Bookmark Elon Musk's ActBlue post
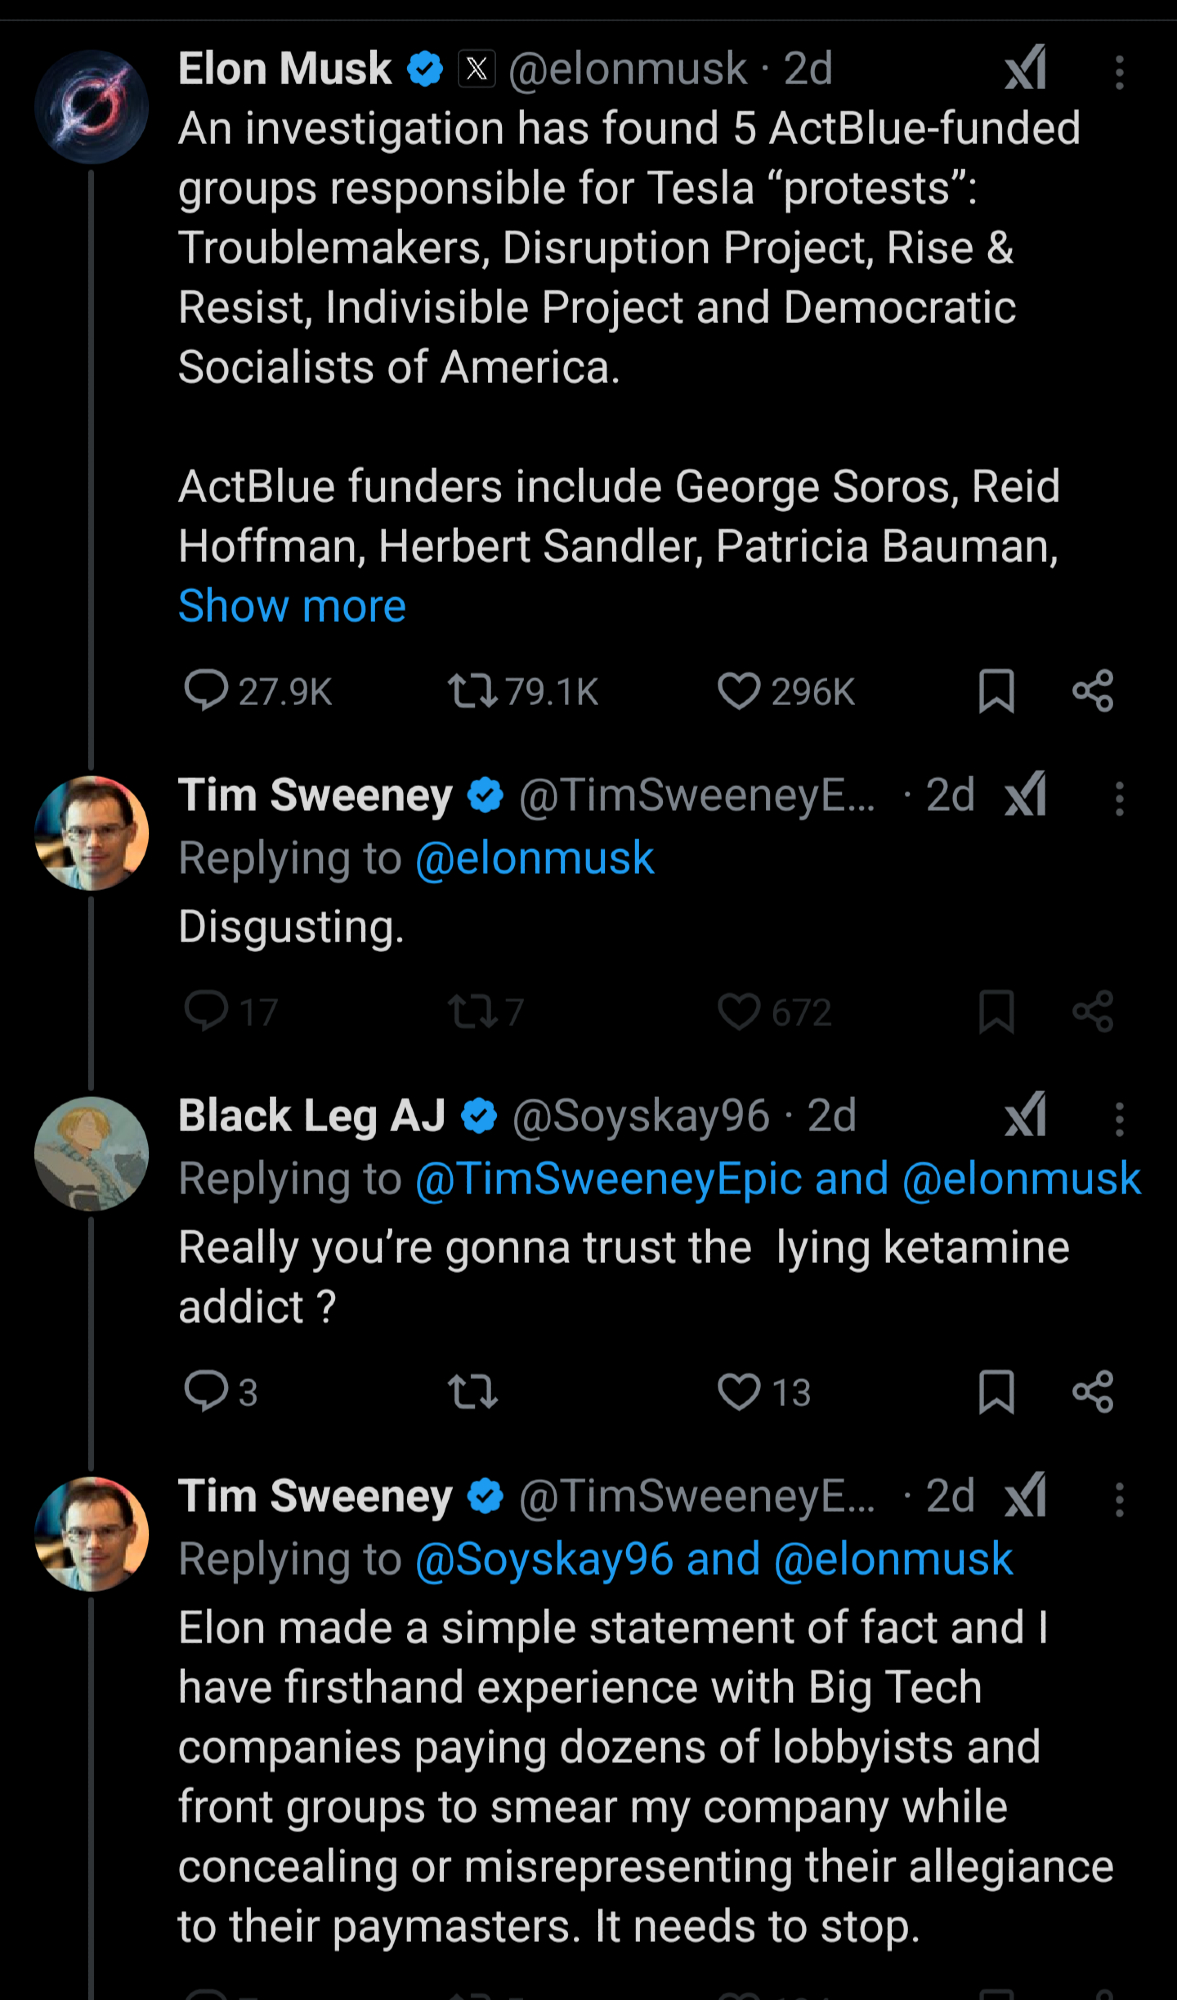The image size is (1177, 2000). click(996, 691)
